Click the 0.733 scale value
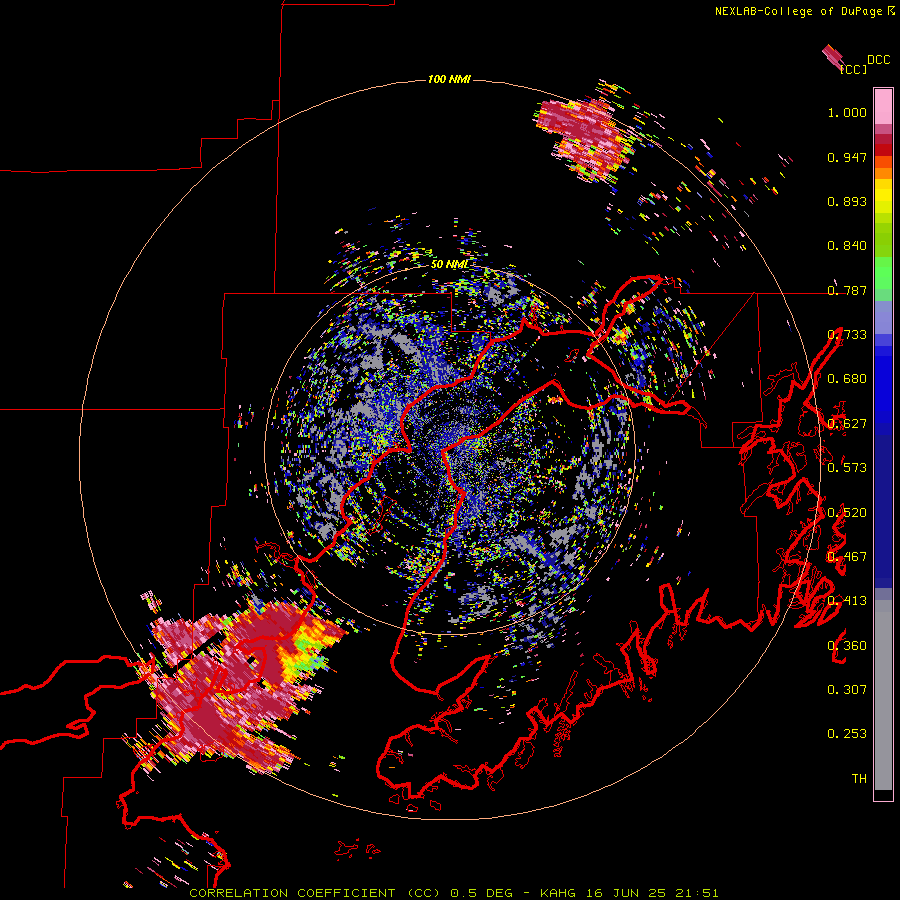 847,335
